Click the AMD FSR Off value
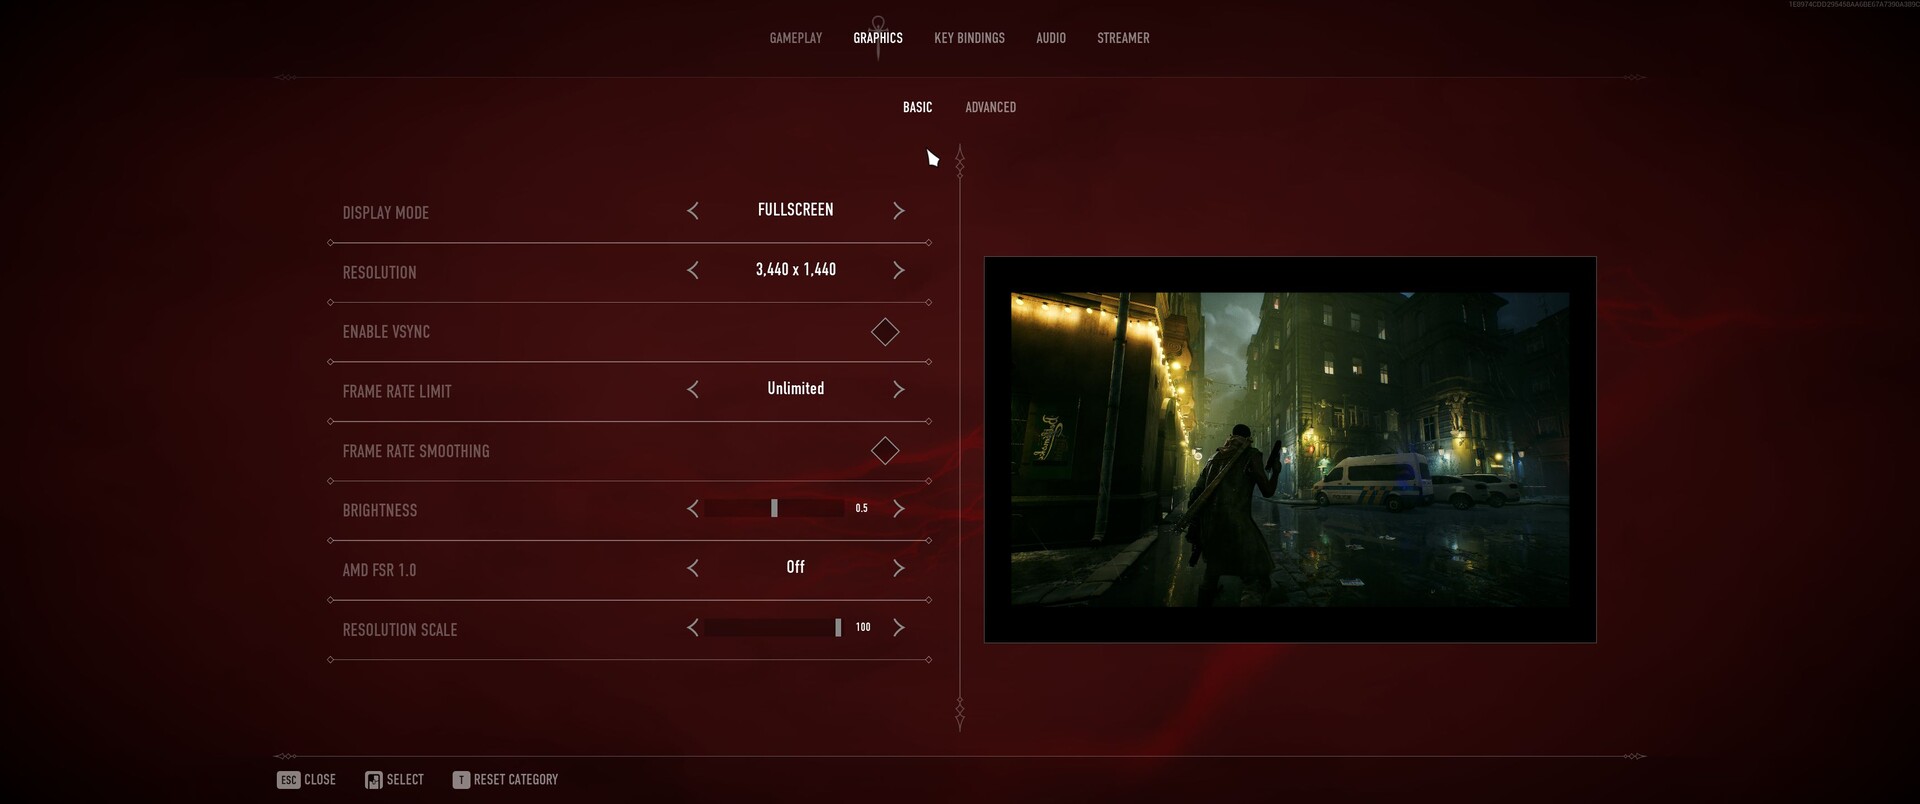This screenshot has width=1920, height=804. click(795, 567)
